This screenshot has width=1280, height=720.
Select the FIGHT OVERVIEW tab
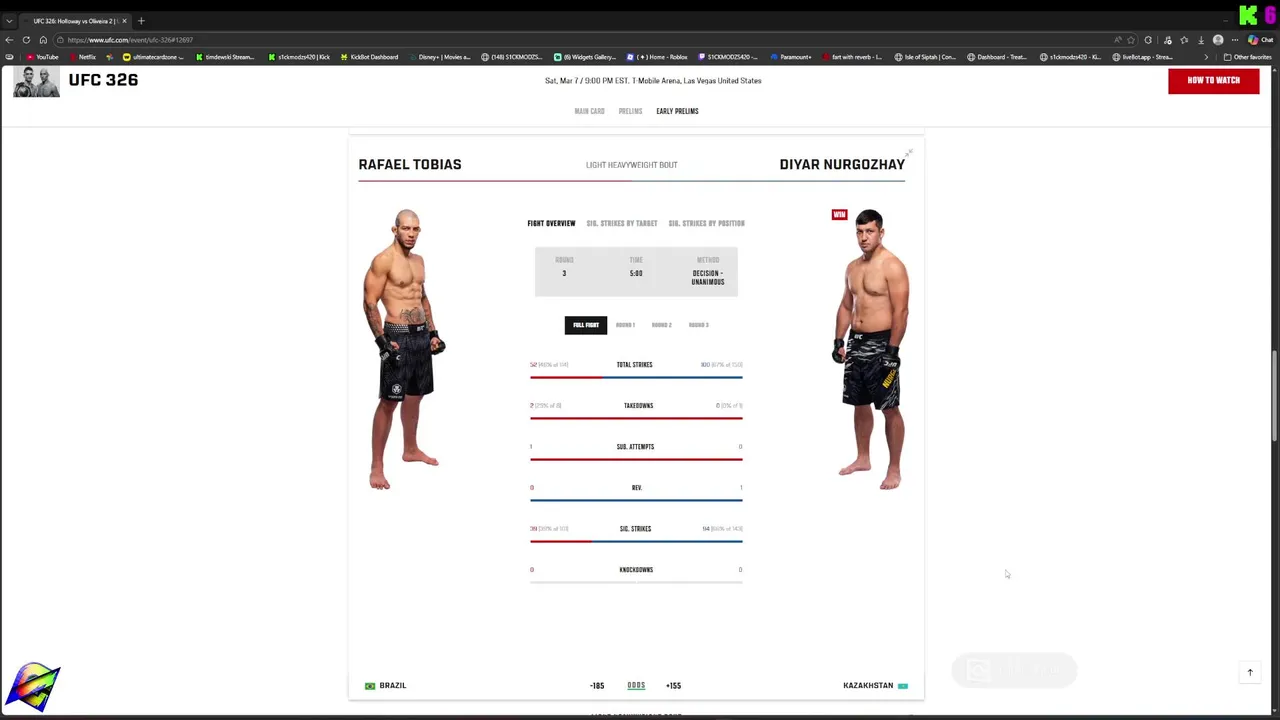(551, 224)
